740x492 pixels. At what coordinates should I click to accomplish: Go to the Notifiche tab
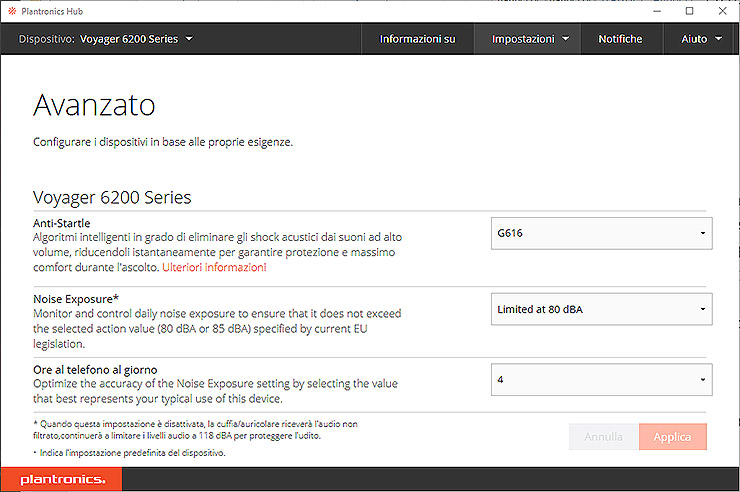[620, 39]
